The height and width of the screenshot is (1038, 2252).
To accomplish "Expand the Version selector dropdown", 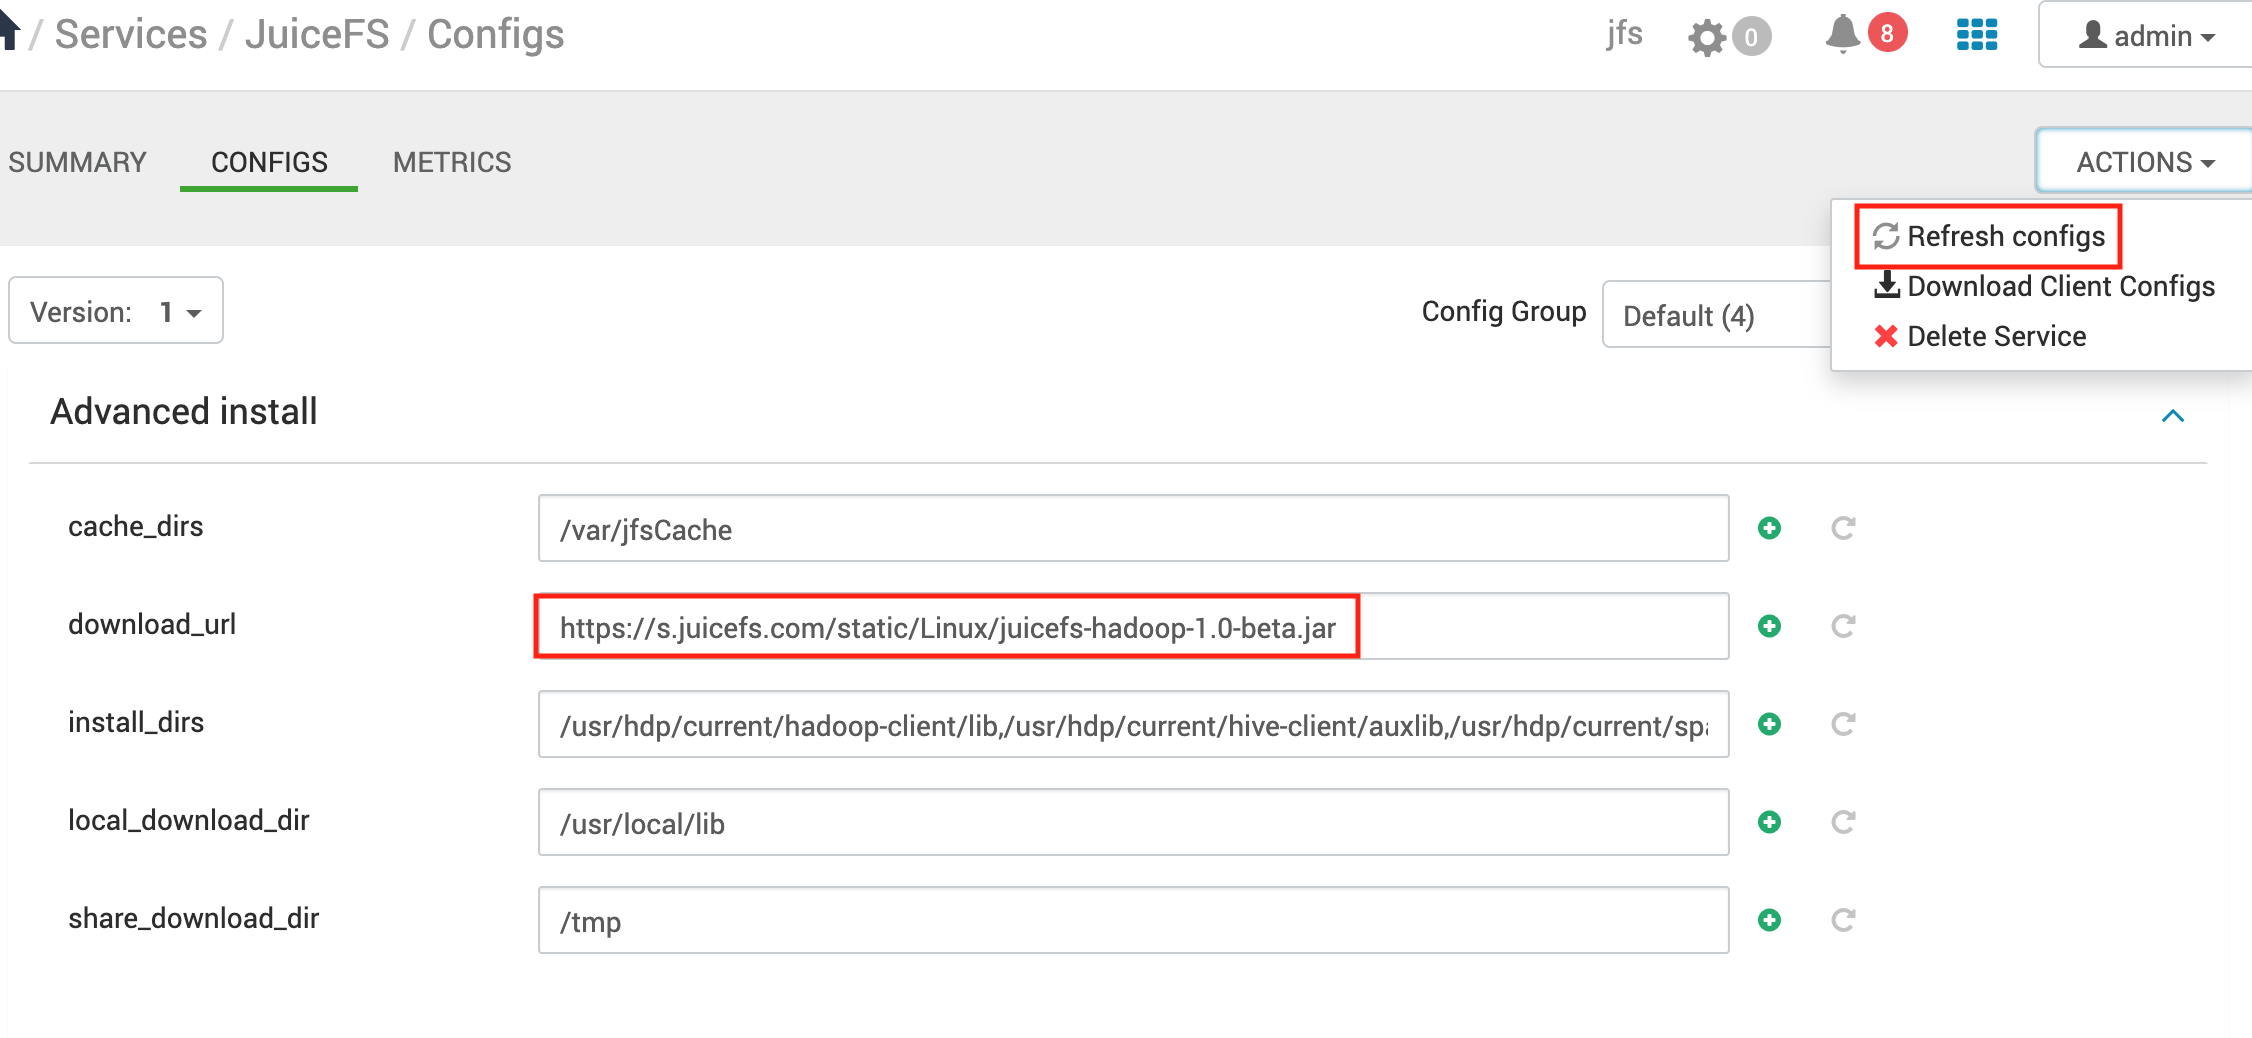I will point(116,312).
